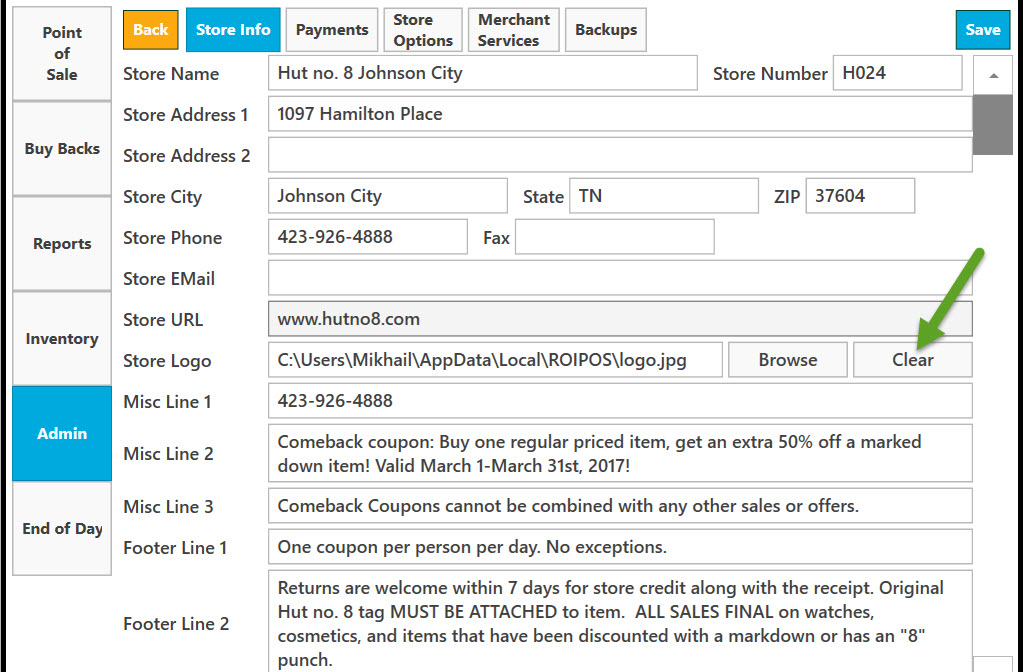Open End of Day section
The image size is (1023, 672).
click(x=62, y=528)
